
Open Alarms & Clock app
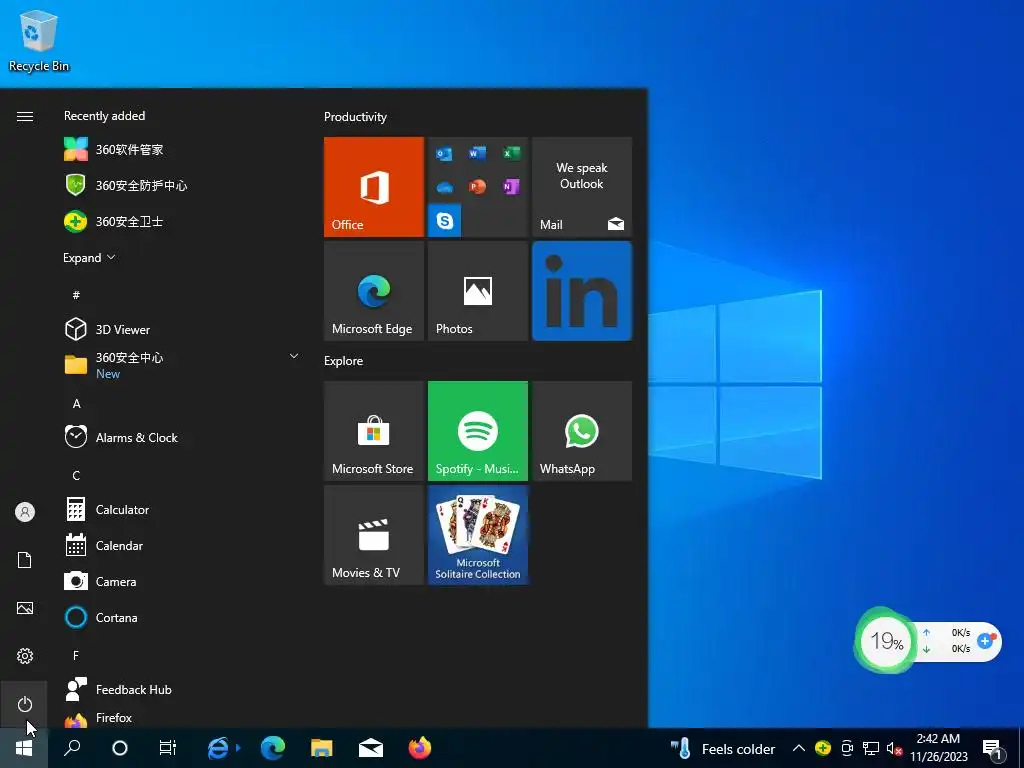tap(182, 438)
